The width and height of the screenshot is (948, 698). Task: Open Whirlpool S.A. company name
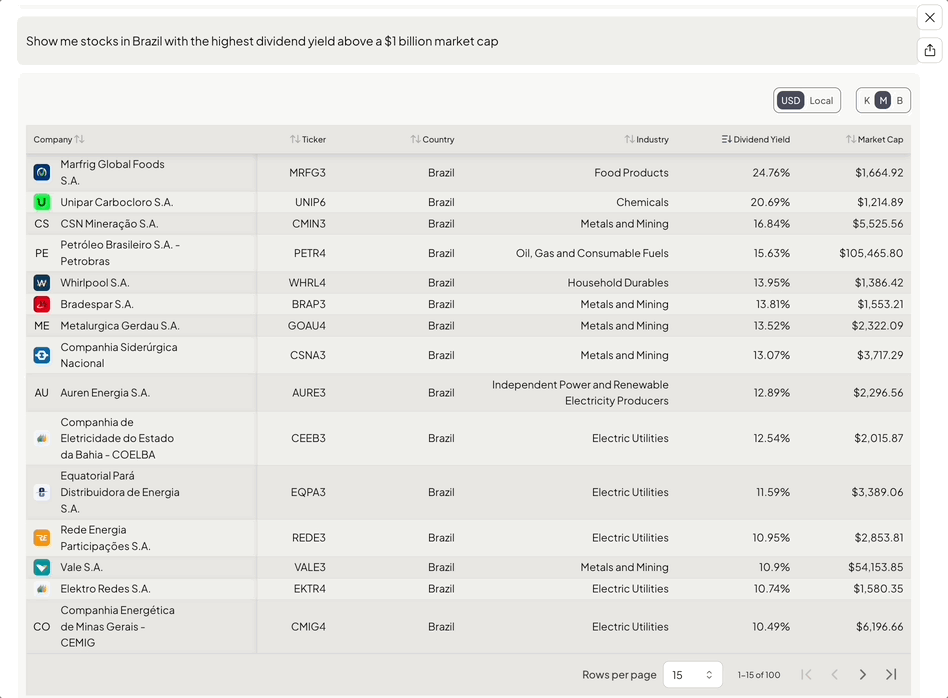[x=95, y=282]
